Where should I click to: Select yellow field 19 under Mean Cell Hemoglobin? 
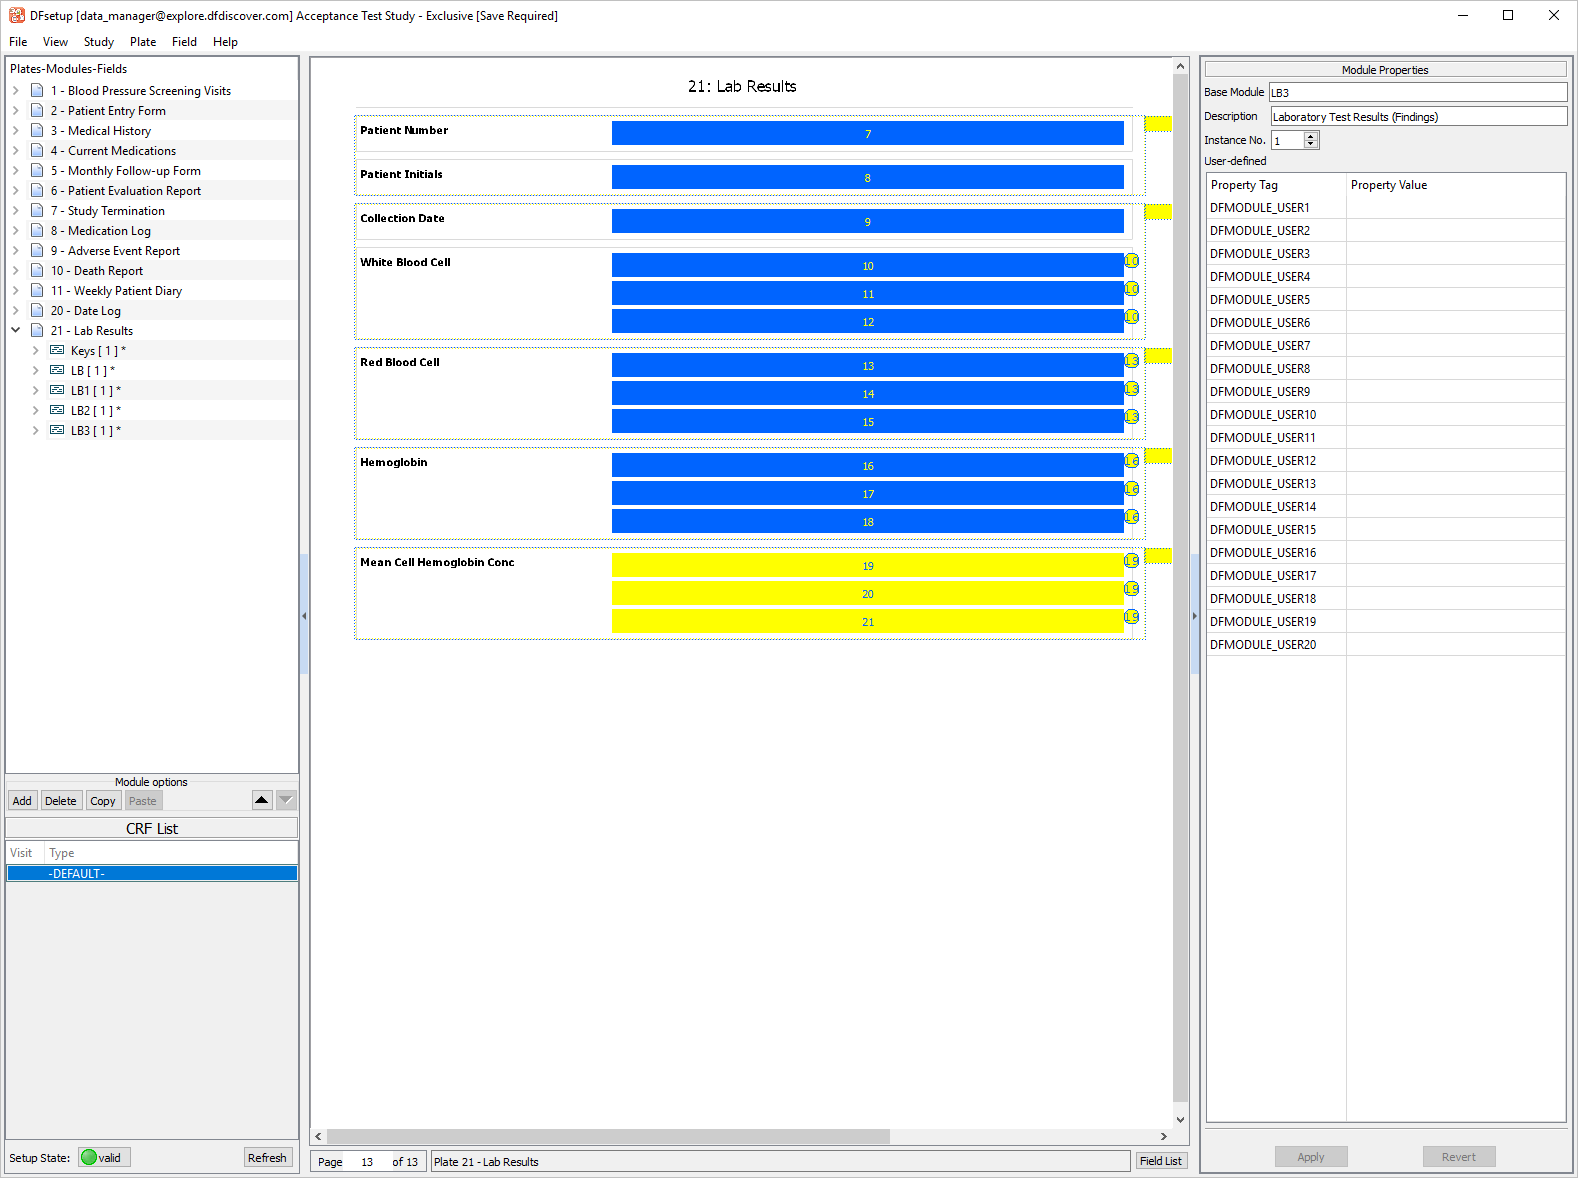(x=866, y=566)
